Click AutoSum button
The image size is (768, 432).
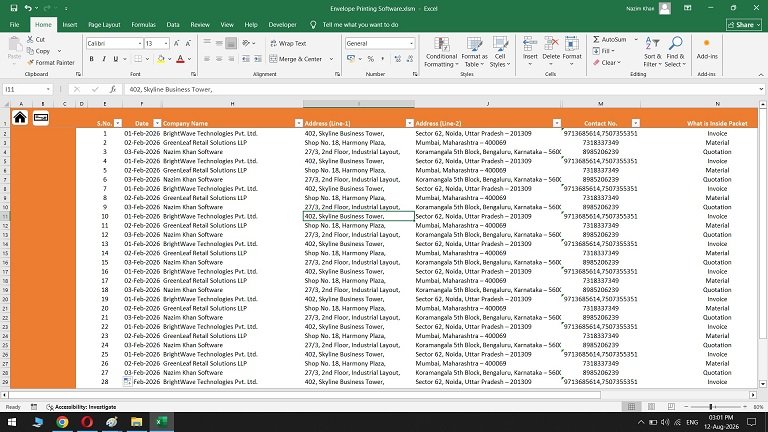coord(610,39)
